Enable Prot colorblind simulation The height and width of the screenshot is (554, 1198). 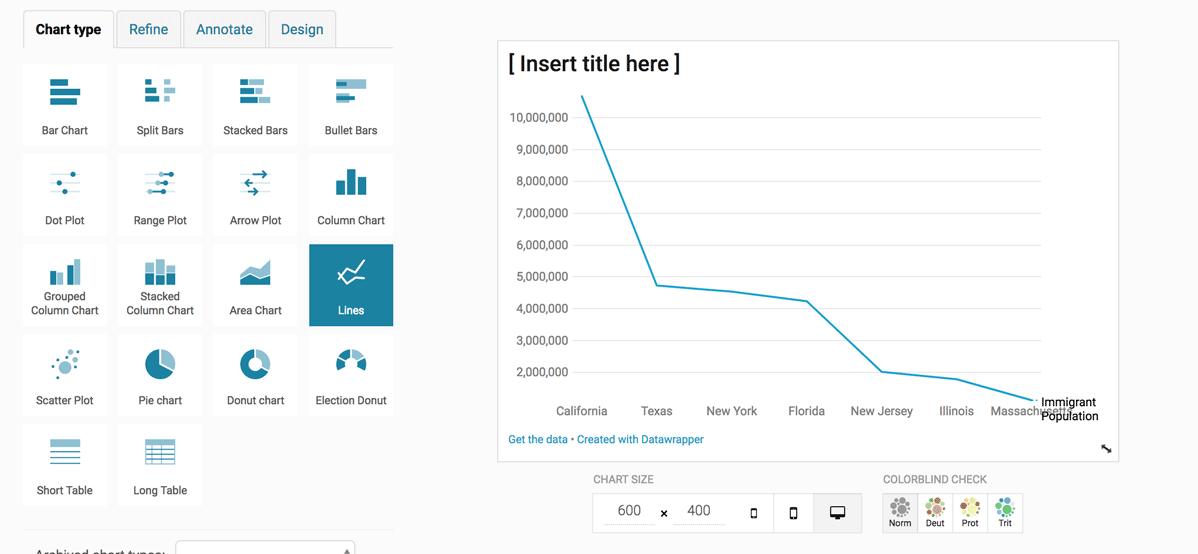970,513
